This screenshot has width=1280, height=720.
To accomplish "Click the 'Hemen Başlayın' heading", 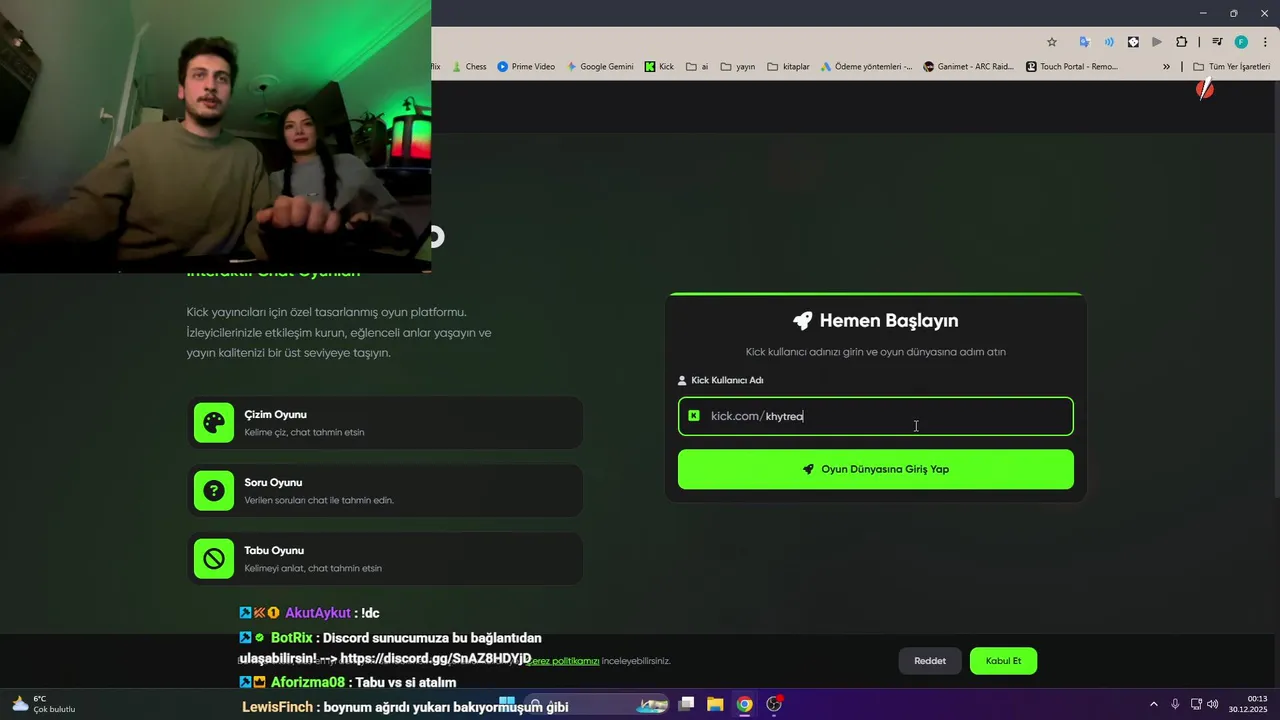I will (x=889, y=321).
